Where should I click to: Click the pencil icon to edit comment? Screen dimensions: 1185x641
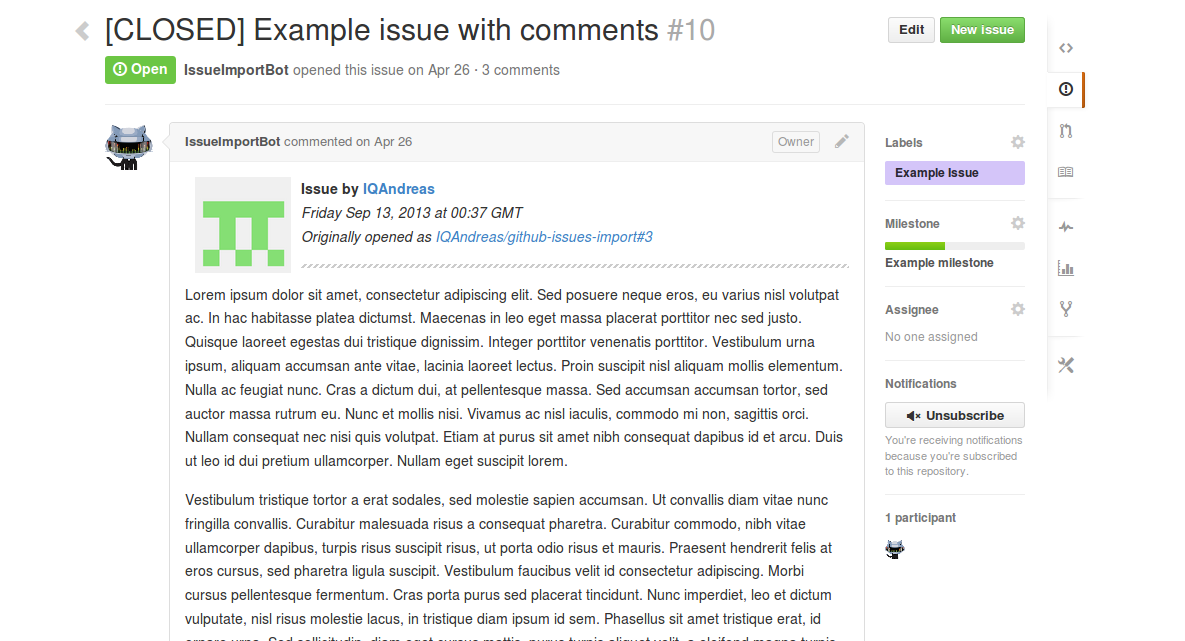842,142
